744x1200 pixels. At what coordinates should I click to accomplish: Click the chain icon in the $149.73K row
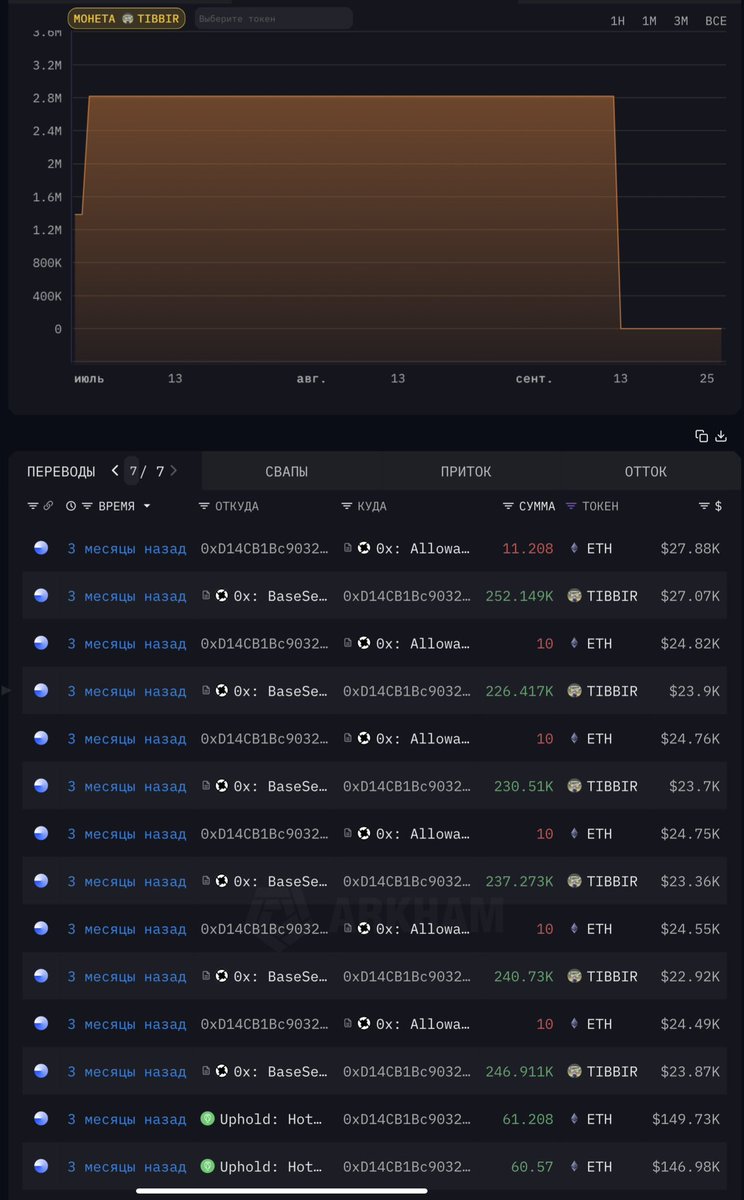41,1119
